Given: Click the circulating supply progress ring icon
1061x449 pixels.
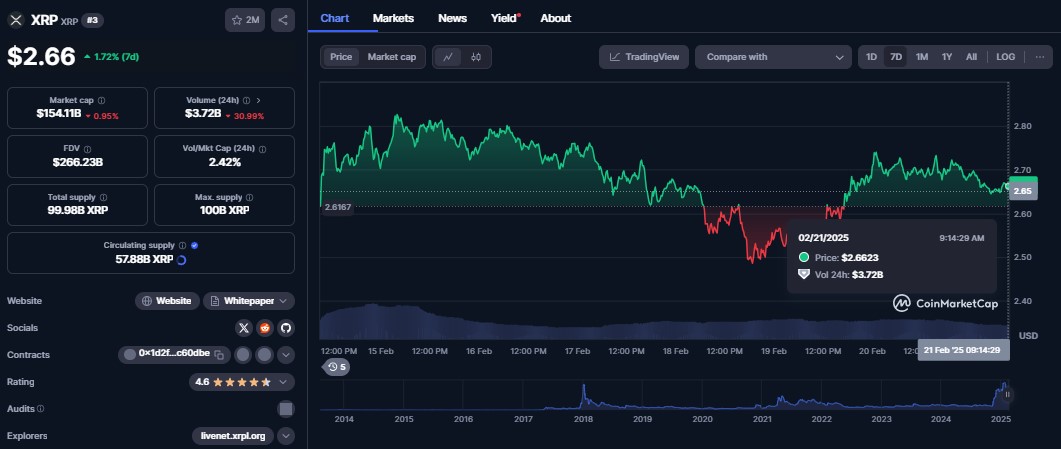Looking at the screenshot, I should [x=181, y=260].
